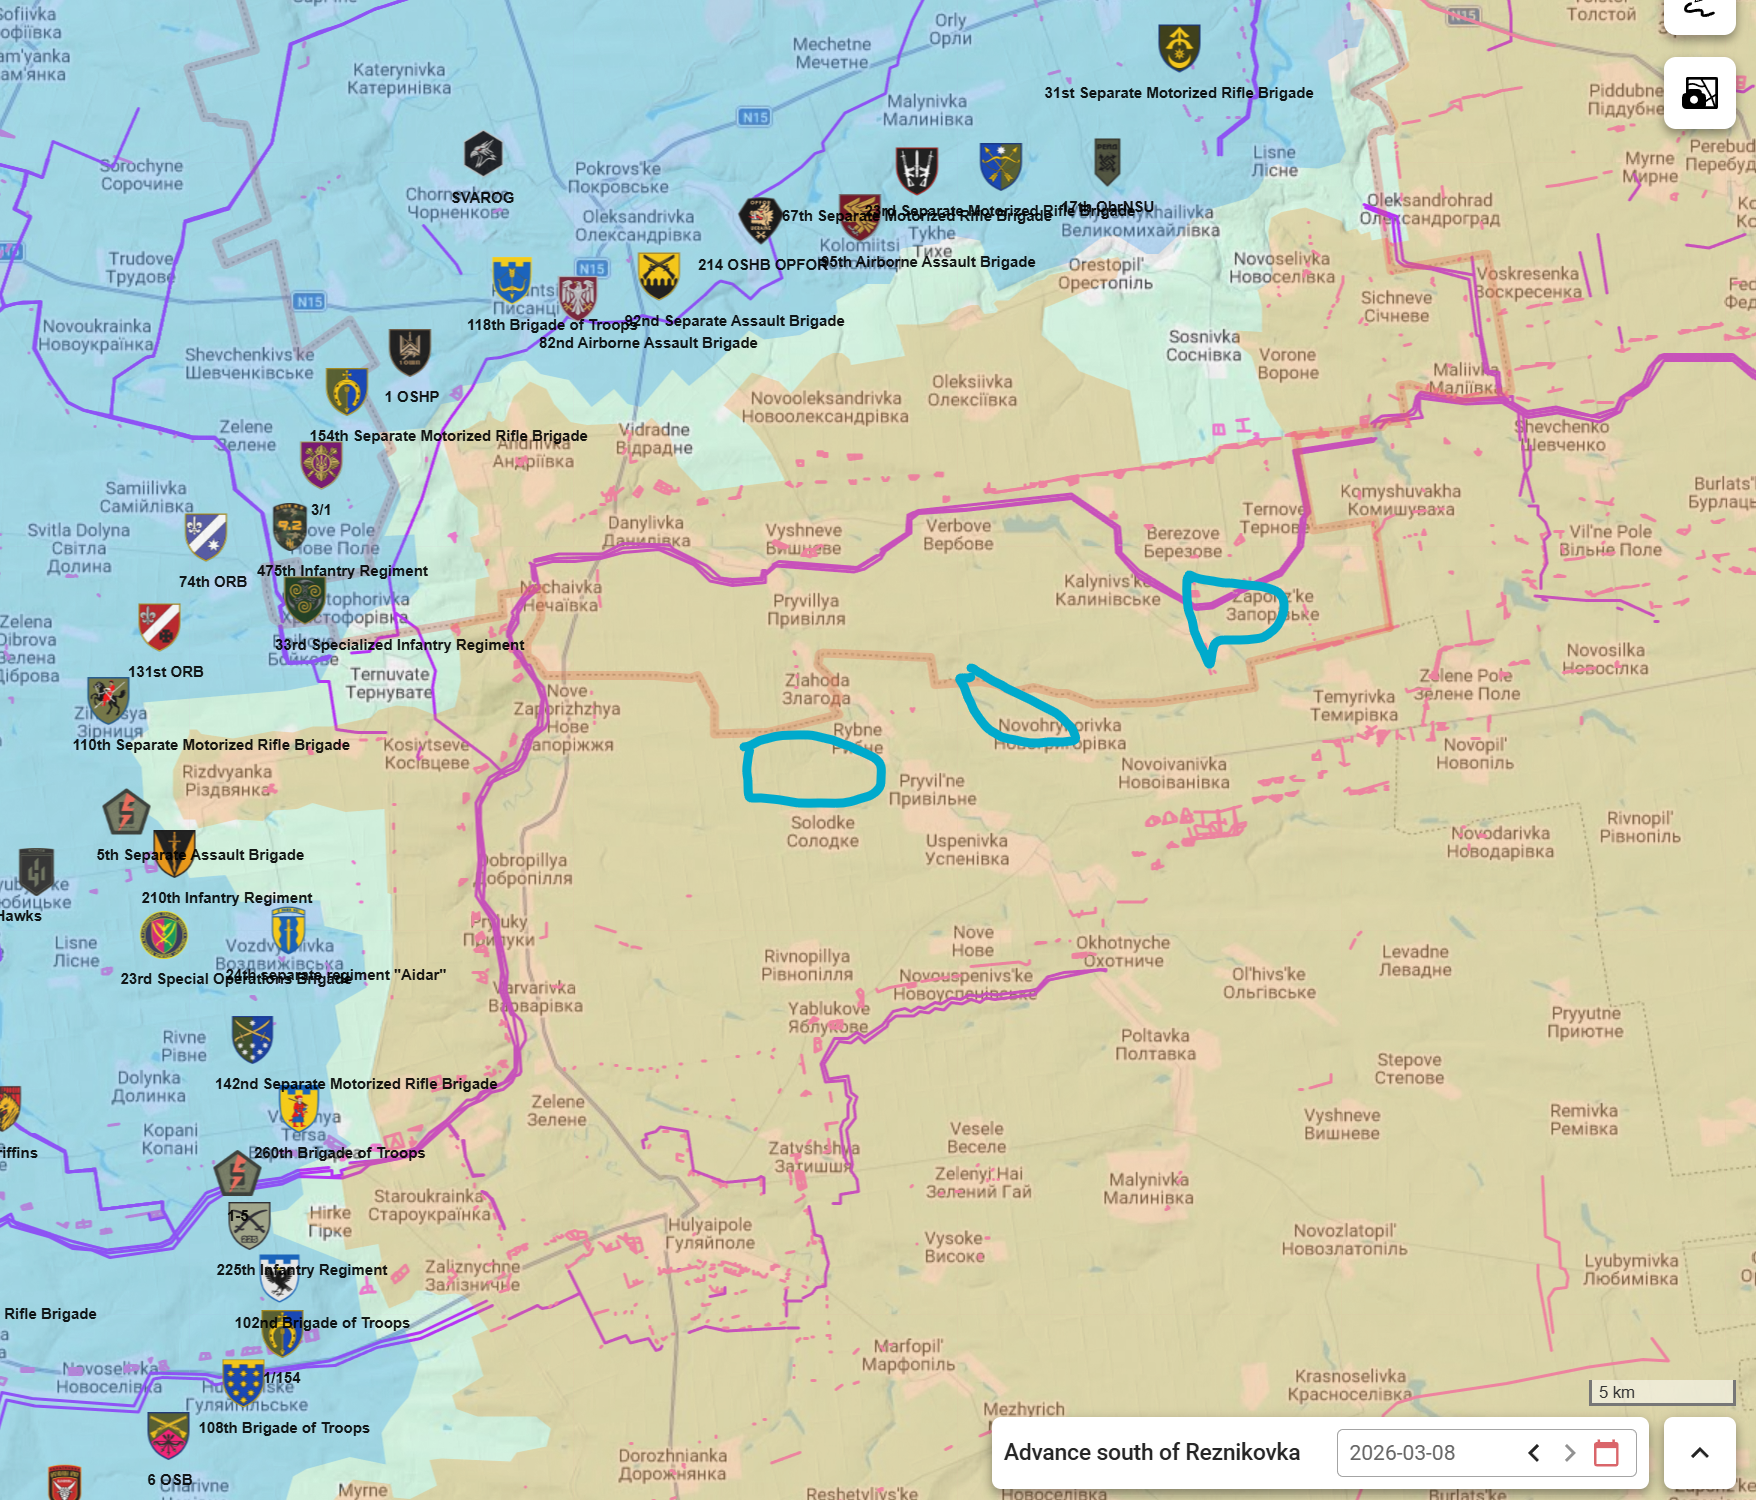Click the Lyubymivka town label
Viewport: 1756px width, 1500px height.
point(1631,1269)
